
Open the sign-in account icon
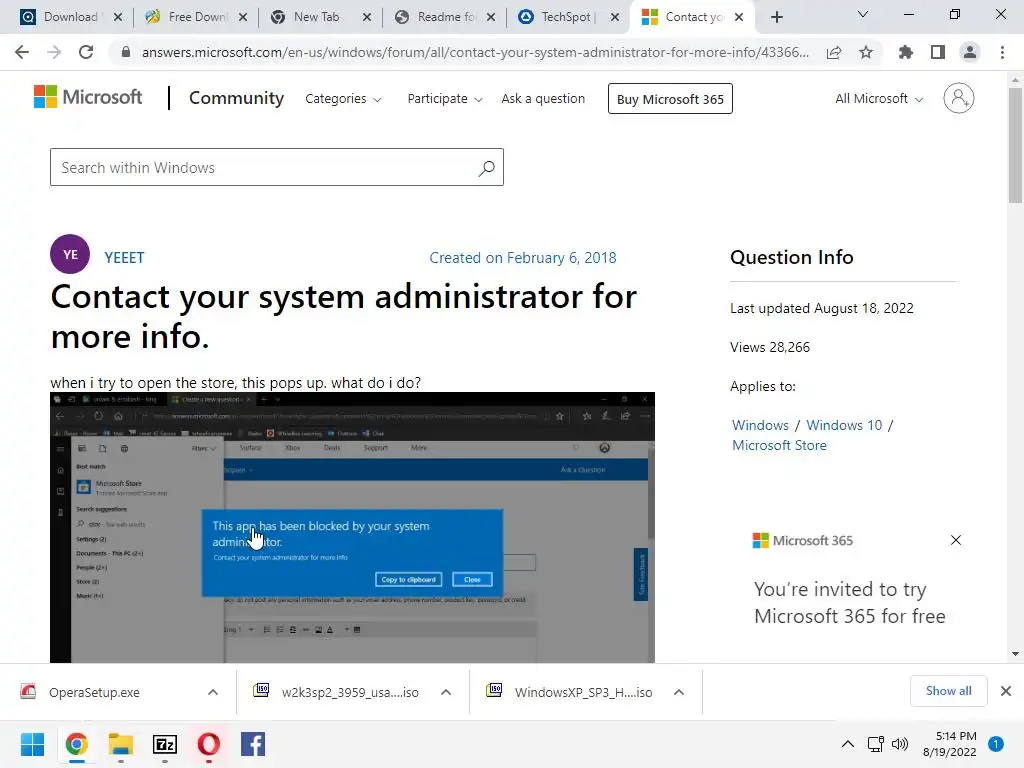coord(959,98)
